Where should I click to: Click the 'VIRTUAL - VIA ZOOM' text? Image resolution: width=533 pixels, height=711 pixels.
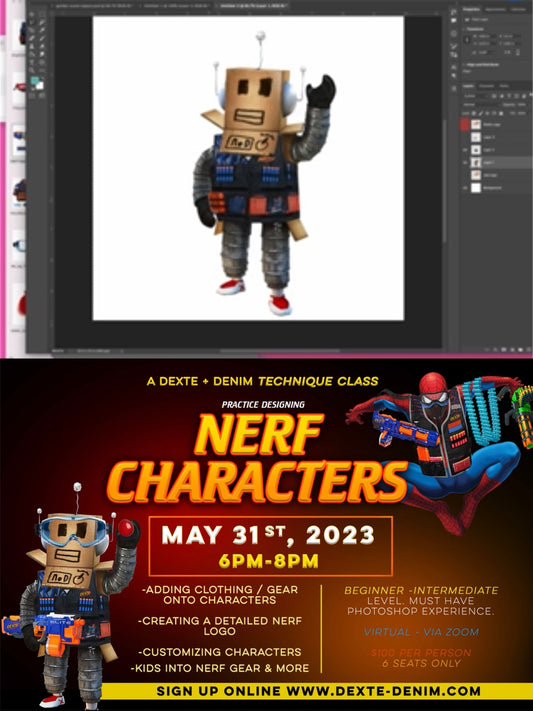(421, 632)
